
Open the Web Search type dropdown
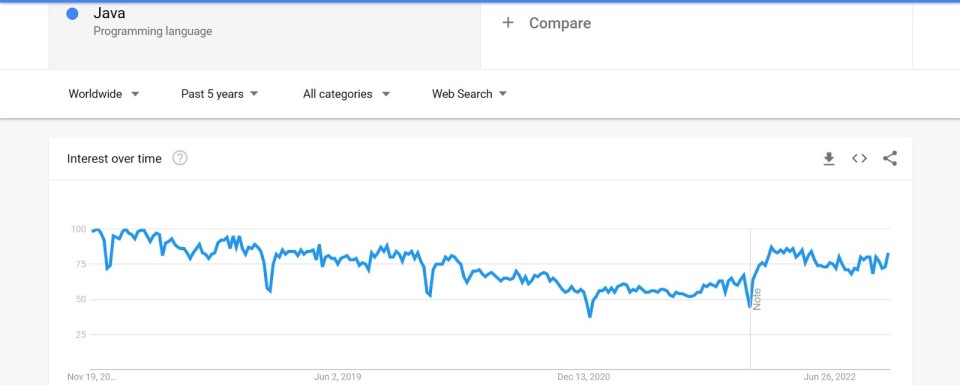(469, 94)
